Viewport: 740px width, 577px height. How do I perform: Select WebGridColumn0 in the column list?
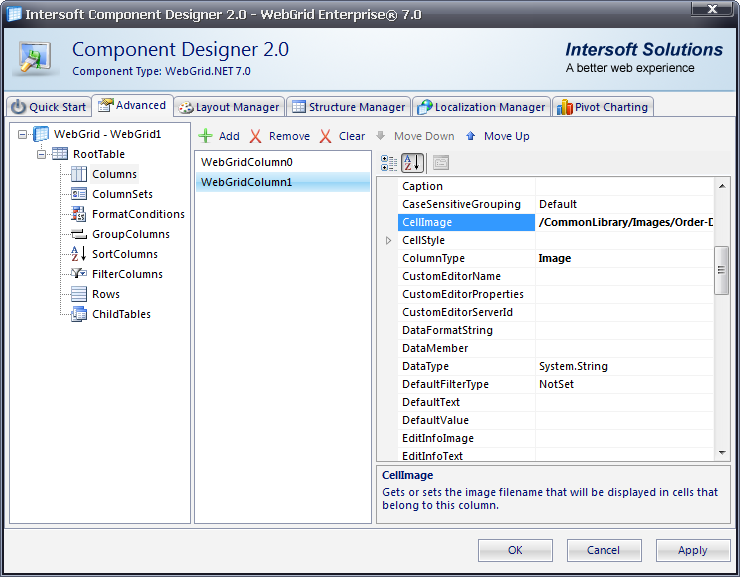tap(246, 161)
